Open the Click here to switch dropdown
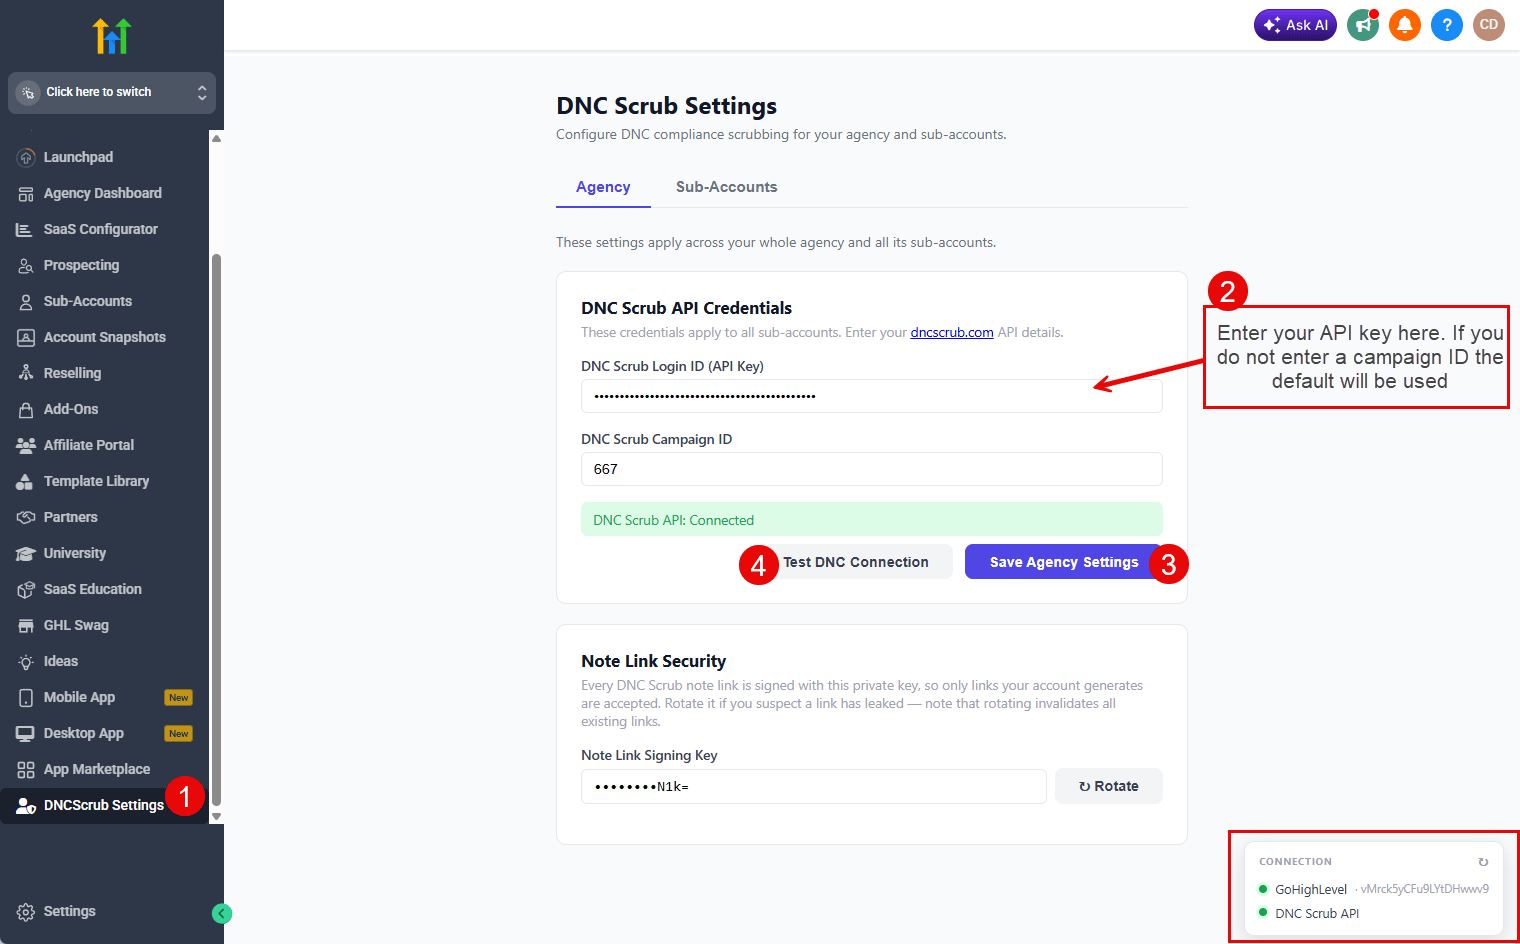The height and width of the screenshot is (944, 1520). pos(112,92)
